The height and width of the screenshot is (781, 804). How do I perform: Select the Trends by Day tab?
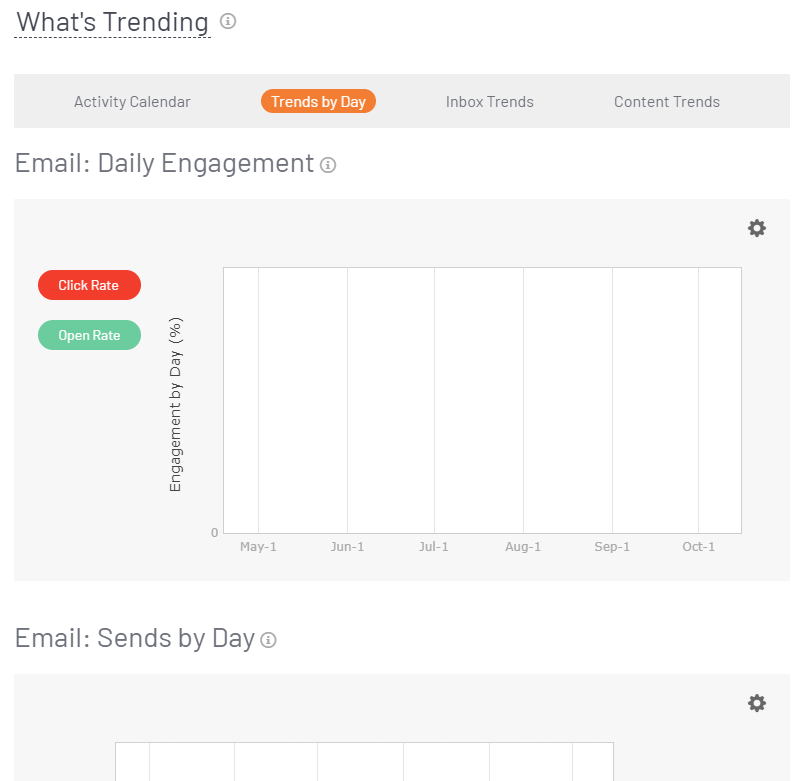(x=318, y=101)
